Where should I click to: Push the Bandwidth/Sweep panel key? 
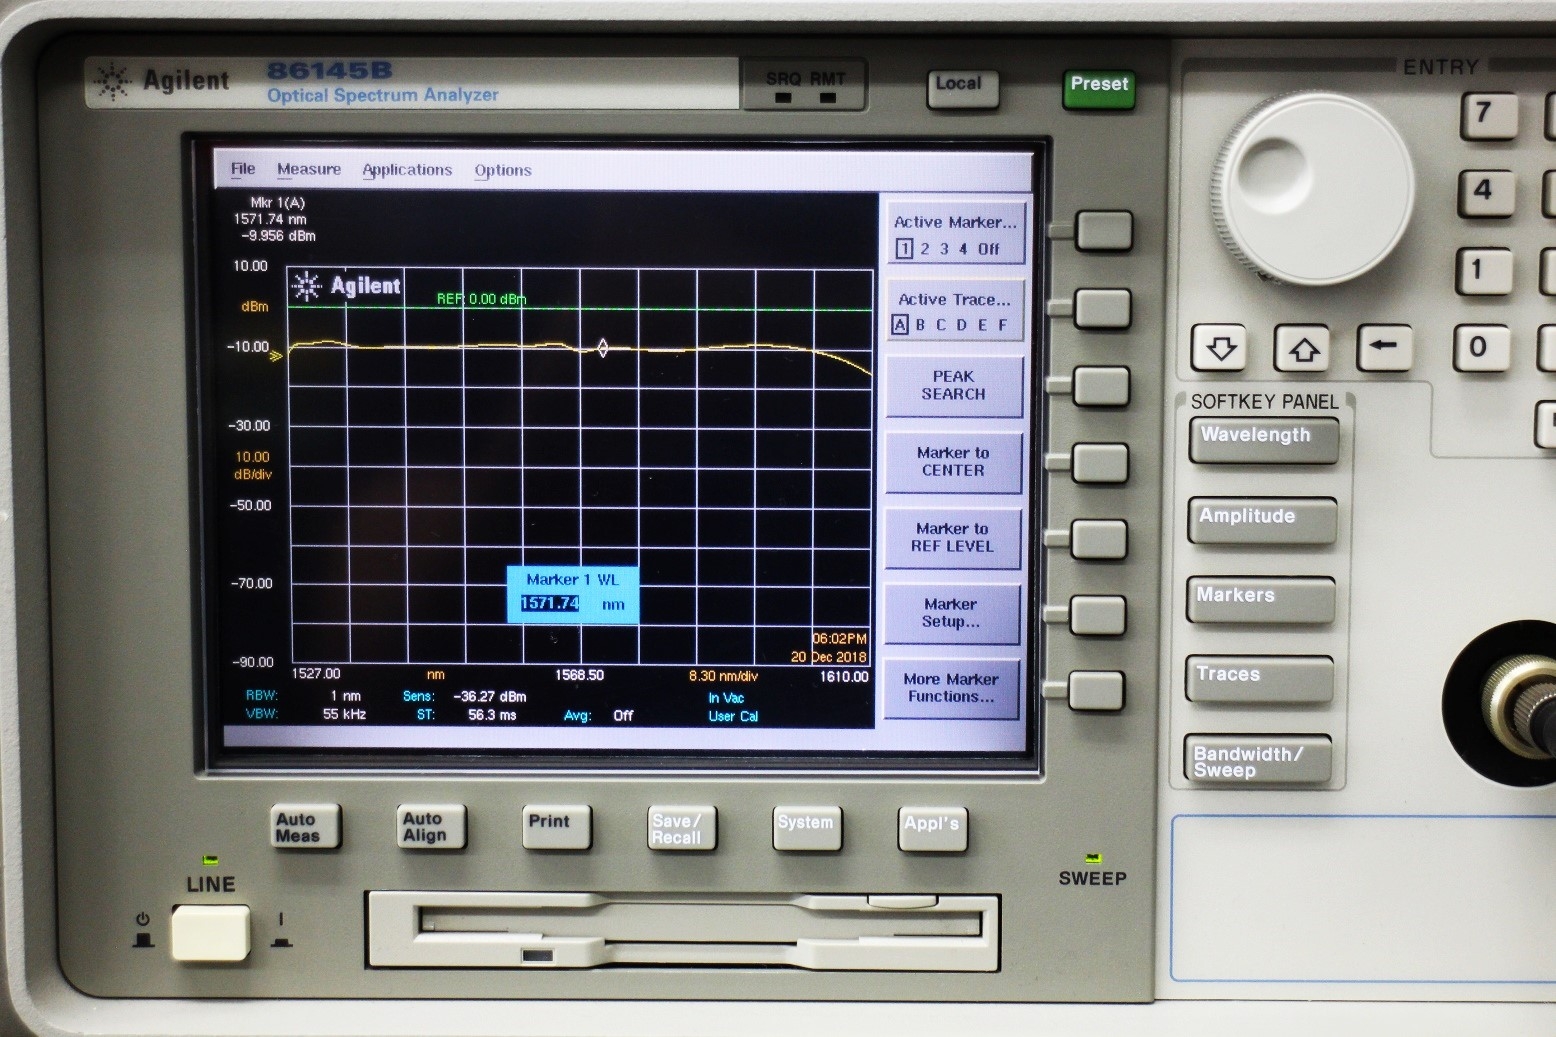click(x=1259, y=760)
